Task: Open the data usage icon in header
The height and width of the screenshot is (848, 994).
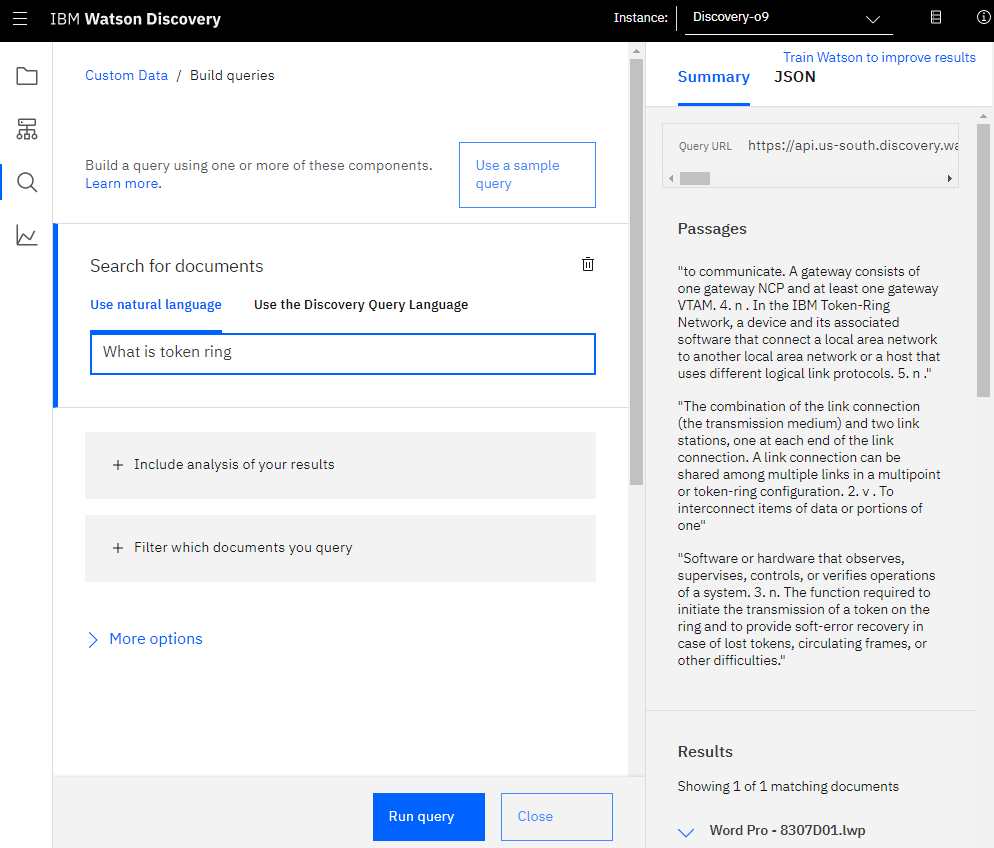Action: pyautogui.click(x=936, y=18)
